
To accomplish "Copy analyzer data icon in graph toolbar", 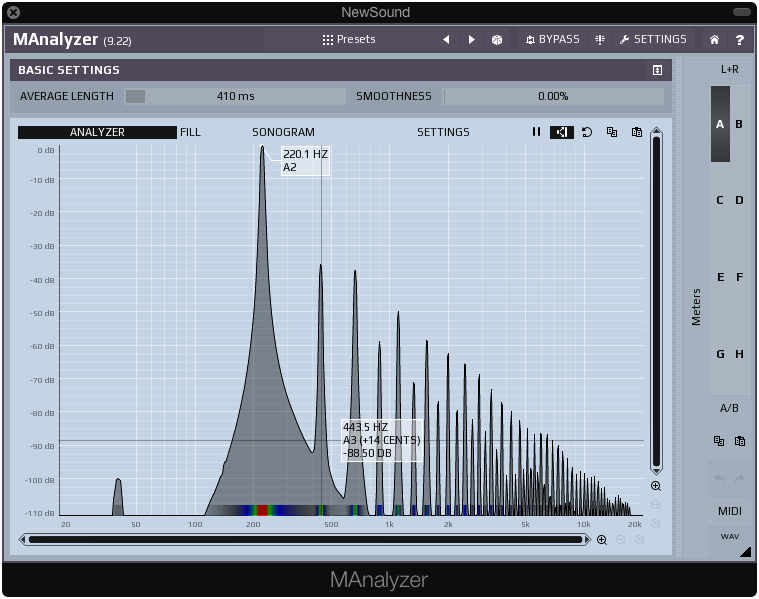I will coord(612,132).
